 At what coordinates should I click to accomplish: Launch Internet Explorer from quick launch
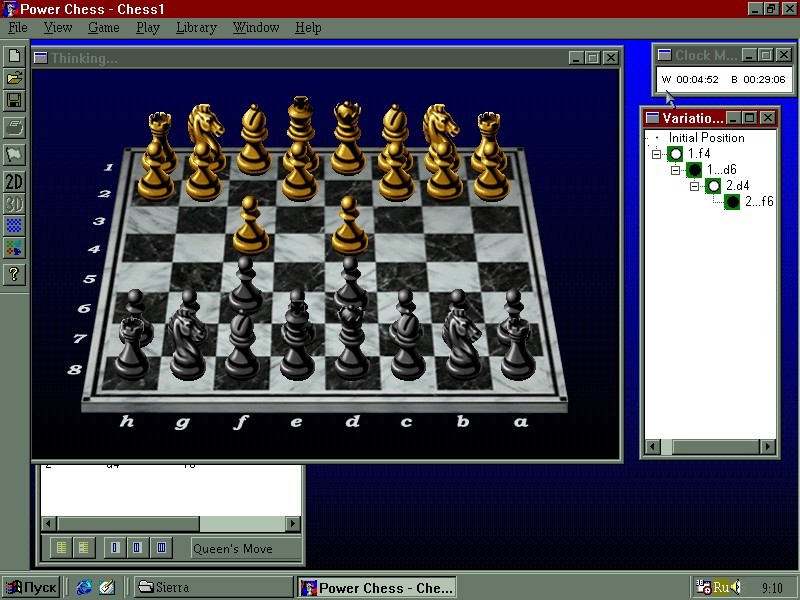click(83, 587)
